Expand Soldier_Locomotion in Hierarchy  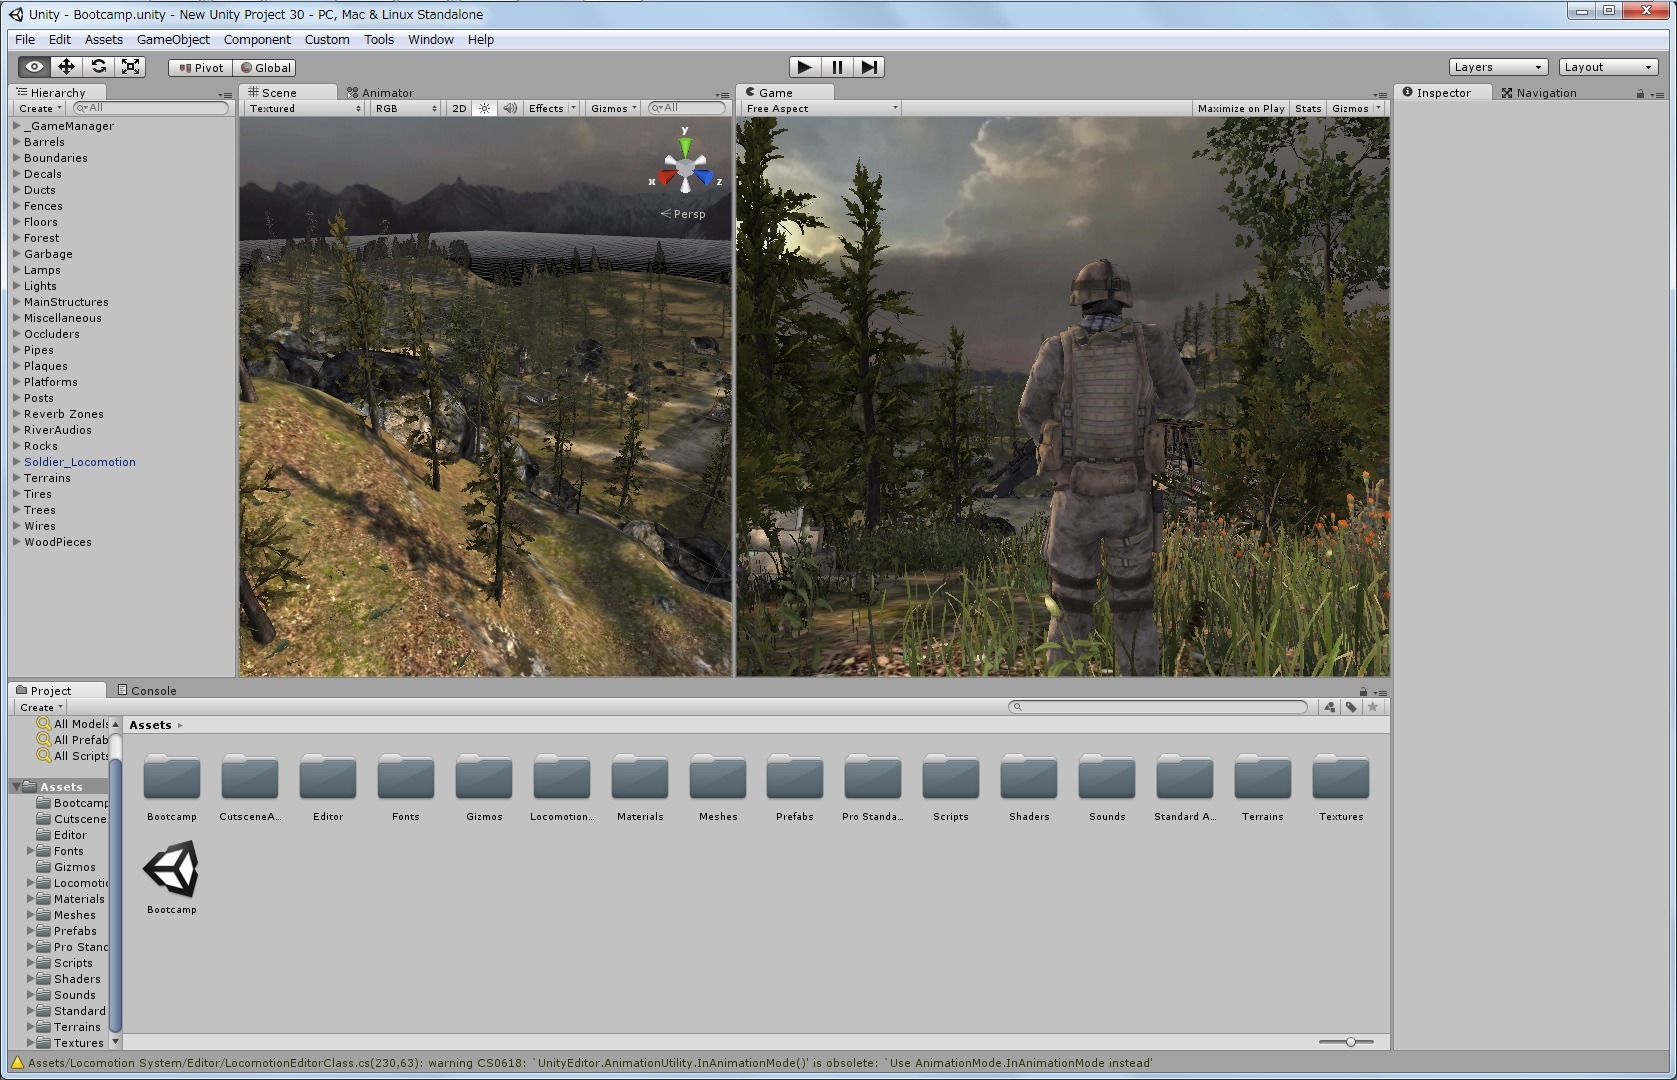17,462
